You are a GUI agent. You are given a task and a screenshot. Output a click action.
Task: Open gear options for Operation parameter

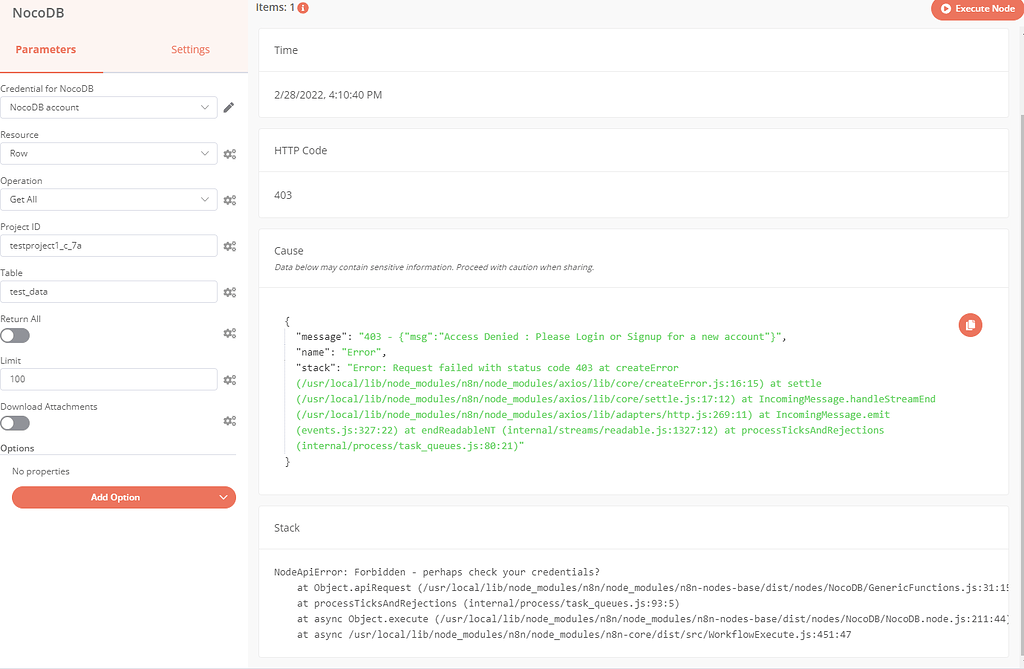[229, 200]
